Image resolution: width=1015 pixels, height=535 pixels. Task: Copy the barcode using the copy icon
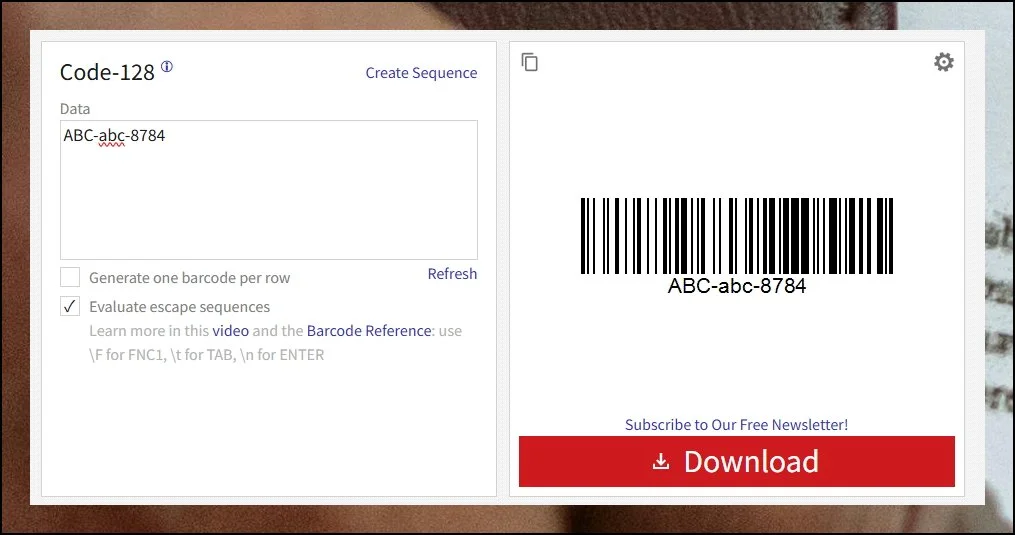point(530,62)
